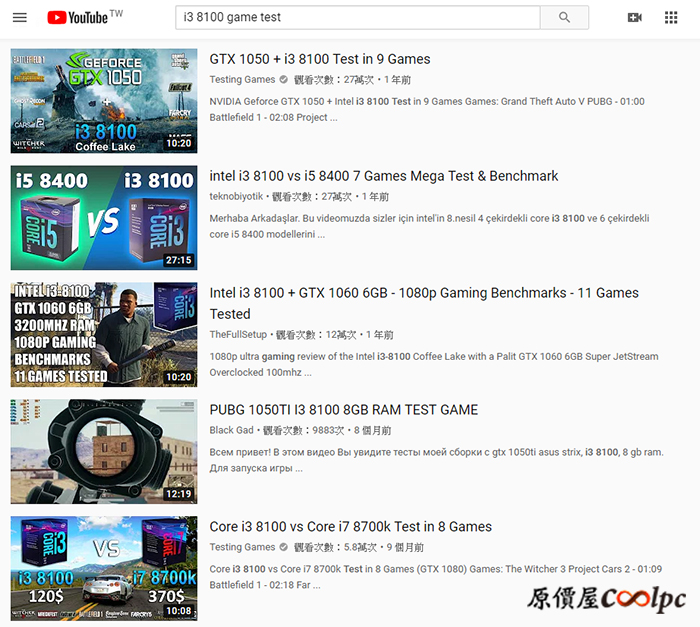700x627 pixels.
Task: Click verified badge on i7 8700k result
Action: [x=283, y=547]
